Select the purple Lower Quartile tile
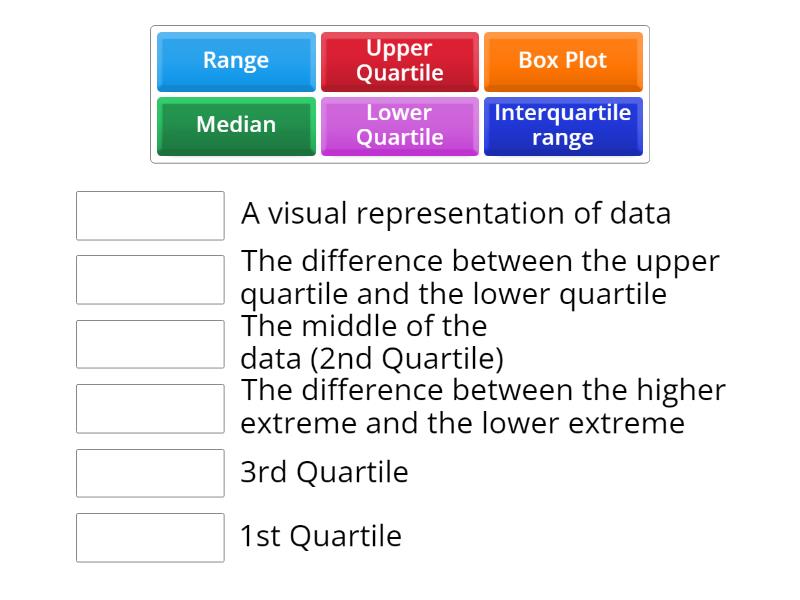Screen dimensions: 800x600 coord(400,126)
